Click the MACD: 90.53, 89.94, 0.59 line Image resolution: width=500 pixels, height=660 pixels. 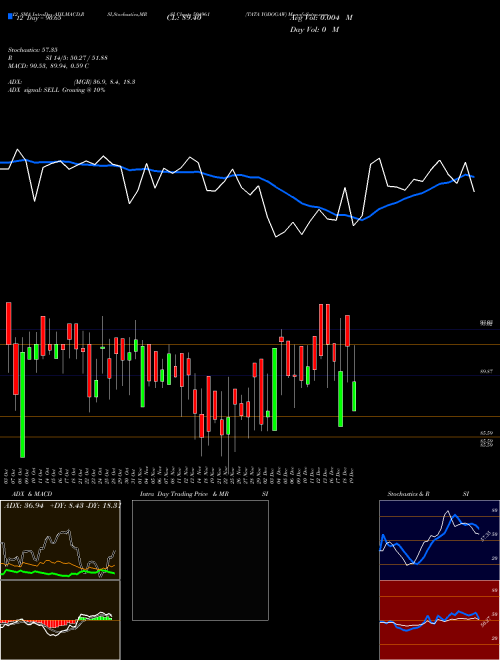pos(48,66)
